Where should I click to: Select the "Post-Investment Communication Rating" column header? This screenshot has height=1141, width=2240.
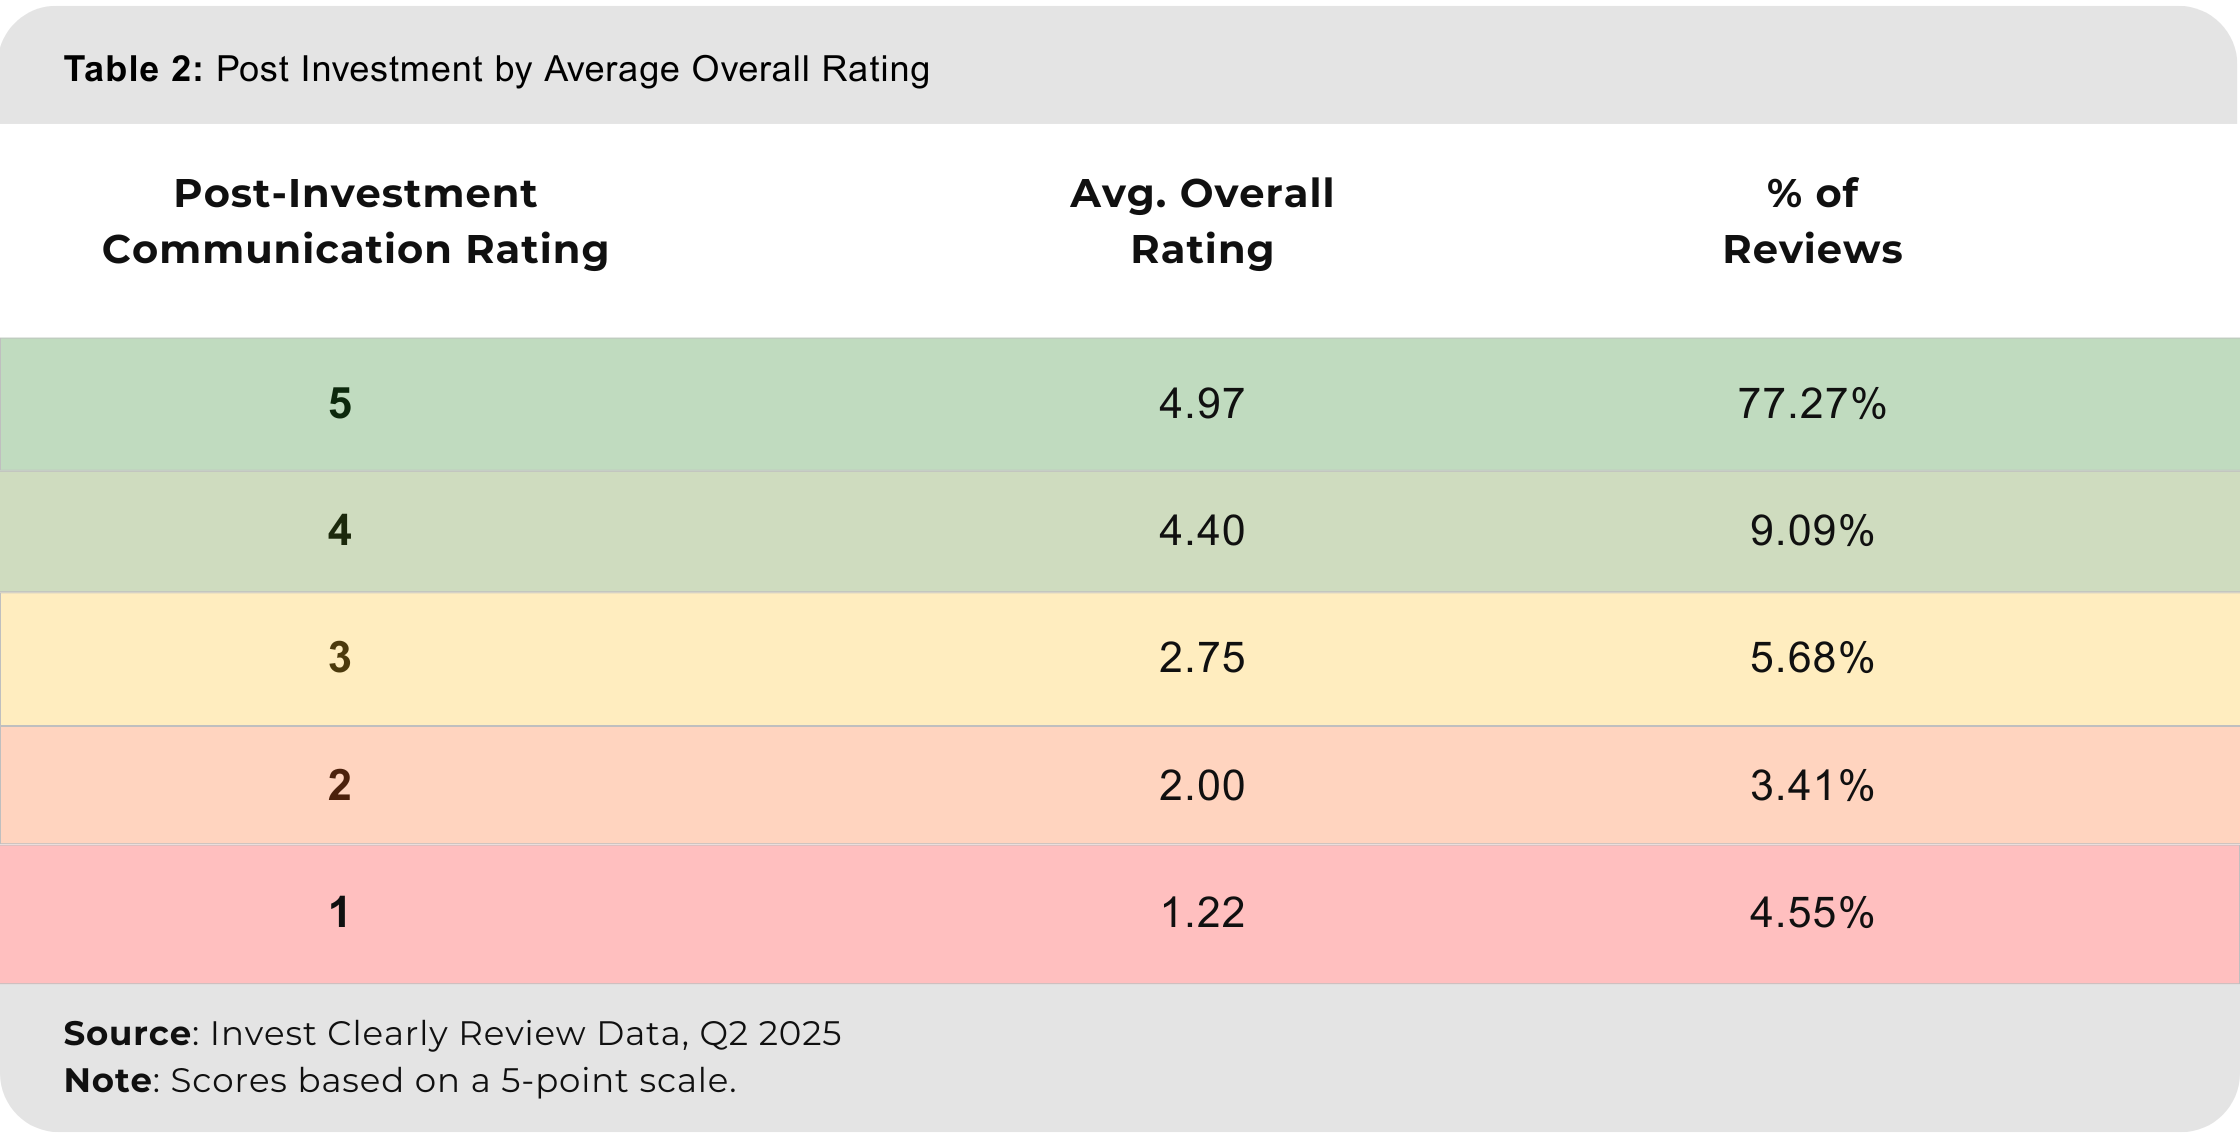[x=355, y=221]
